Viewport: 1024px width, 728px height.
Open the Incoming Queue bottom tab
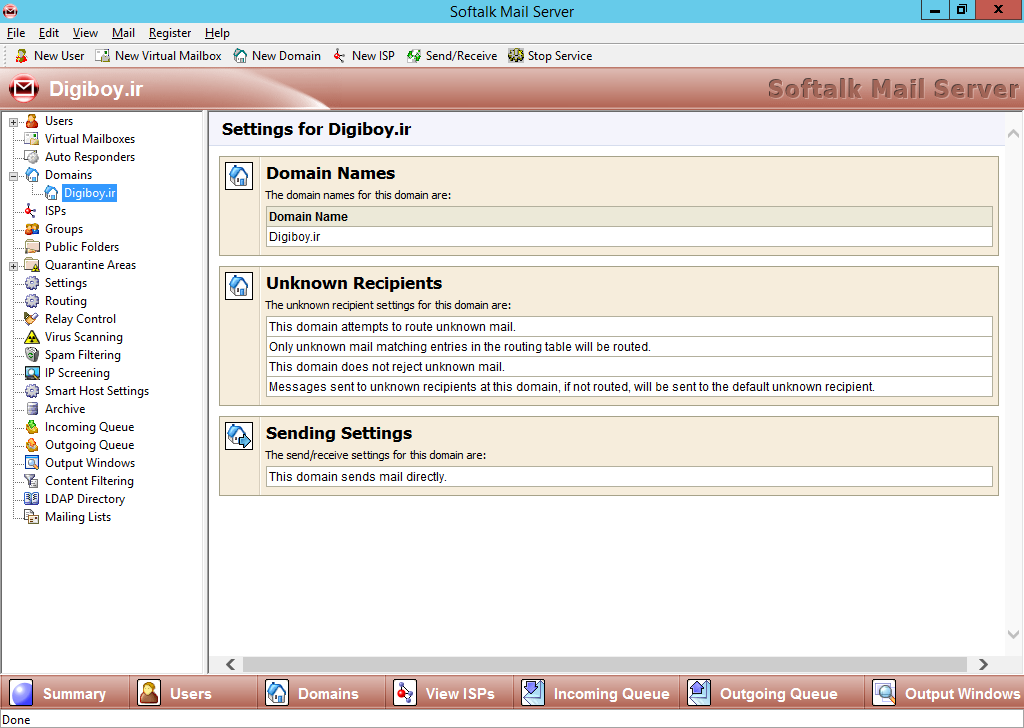(596, 693)
